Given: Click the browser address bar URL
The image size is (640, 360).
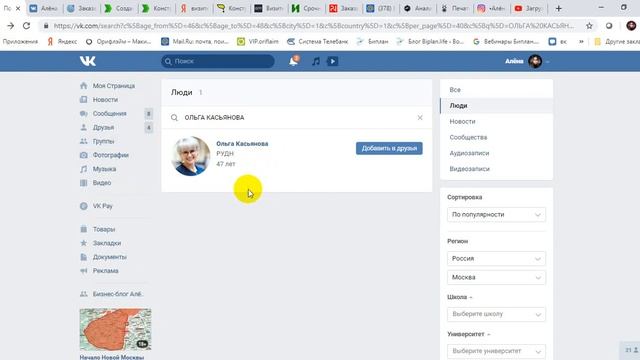Looking at the screenshot, I should point(313,26).
